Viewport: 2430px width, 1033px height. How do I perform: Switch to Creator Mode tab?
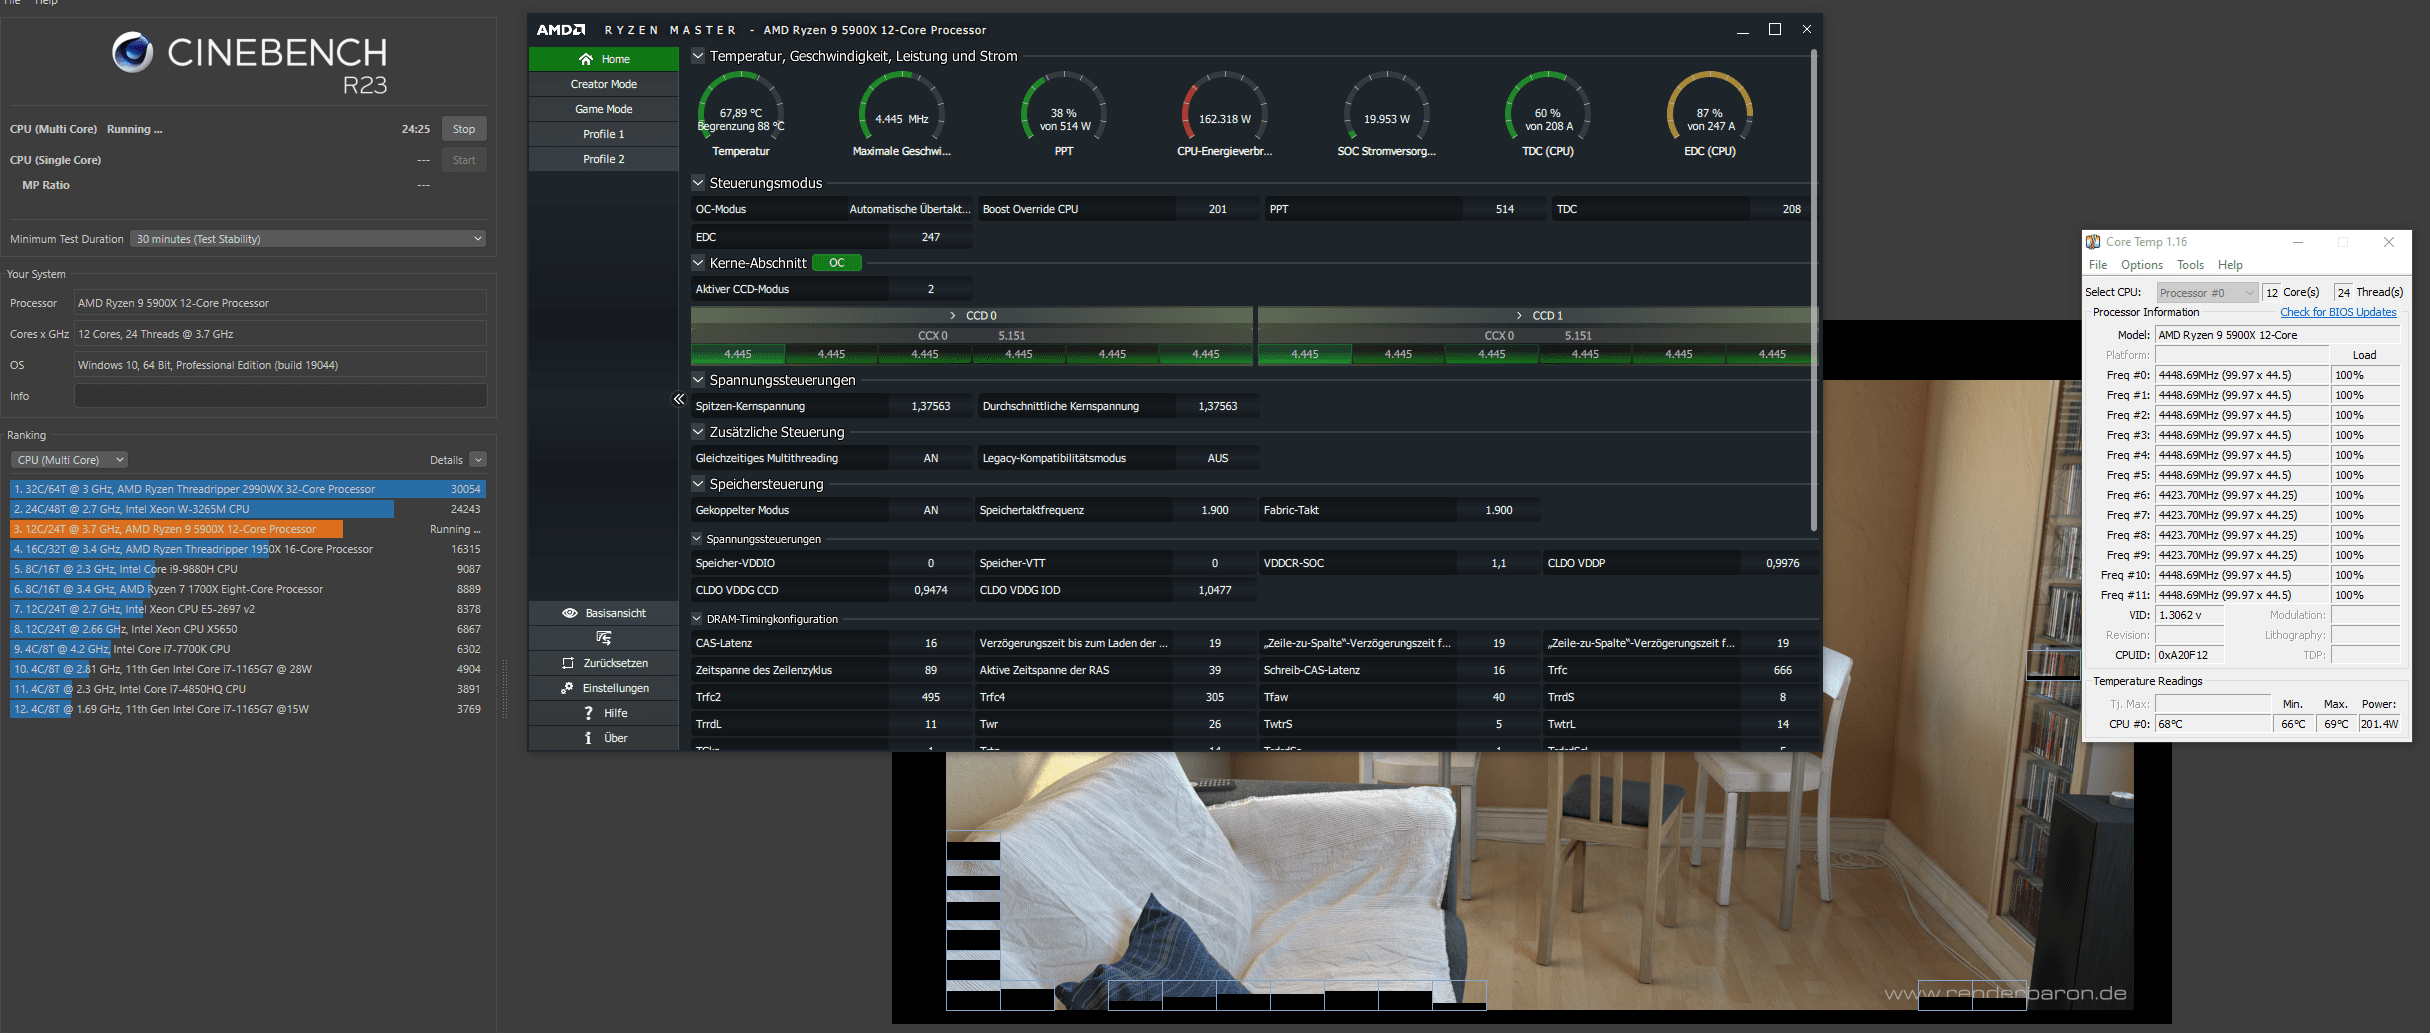point(604,84)
